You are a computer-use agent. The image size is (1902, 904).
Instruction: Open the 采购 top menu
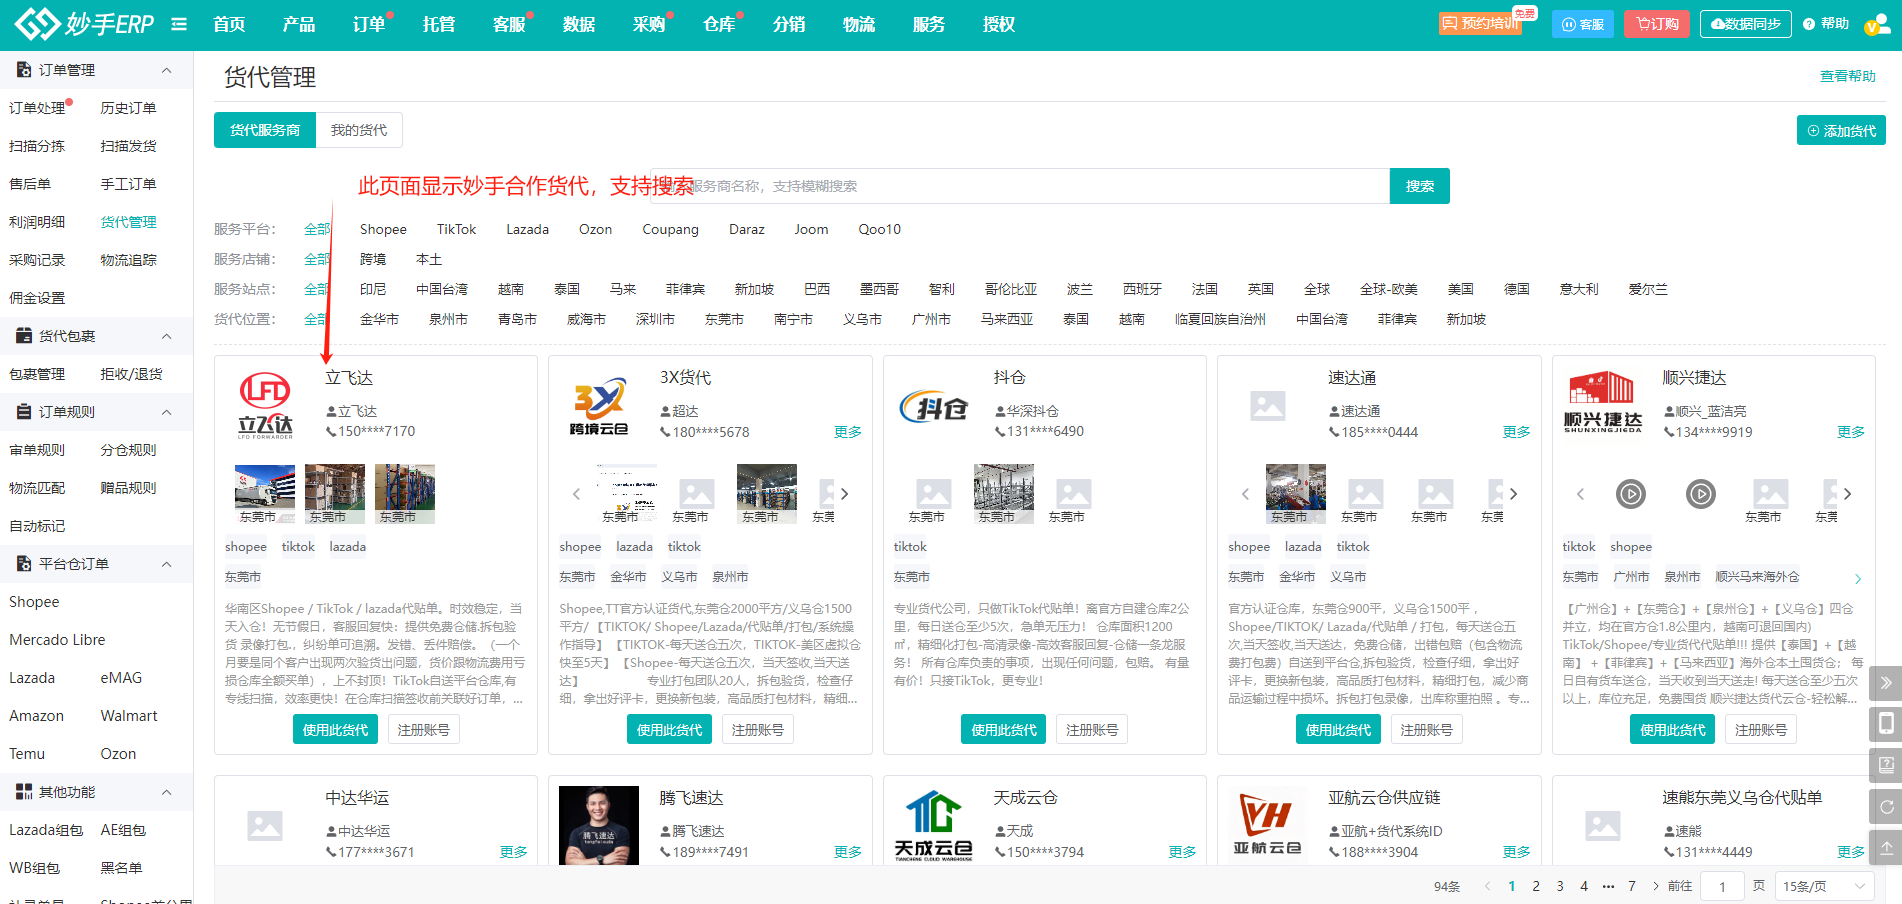pos(649,24)
